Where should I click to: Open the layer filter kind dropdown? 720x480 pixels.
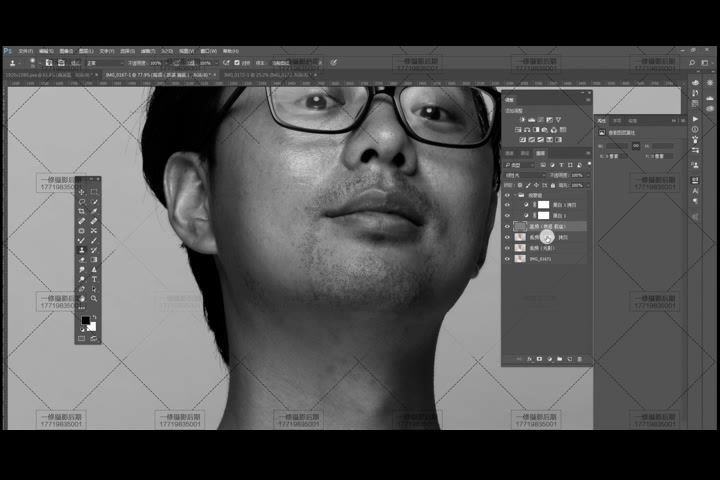pos(520,165)
